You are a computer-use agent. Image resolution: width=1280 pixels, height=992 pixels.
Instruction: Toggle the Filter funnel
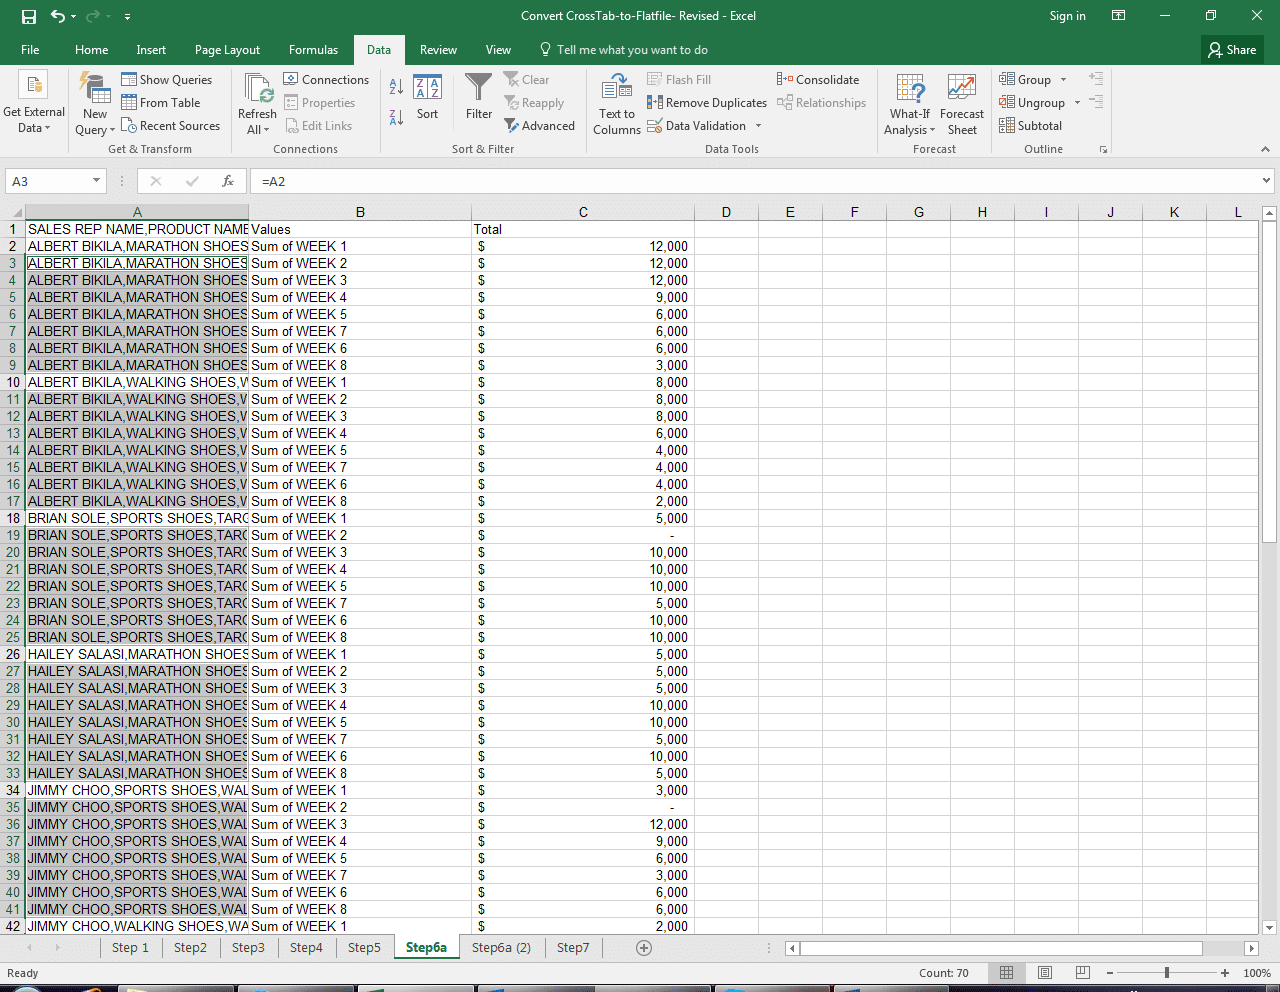tap(479, 97)
